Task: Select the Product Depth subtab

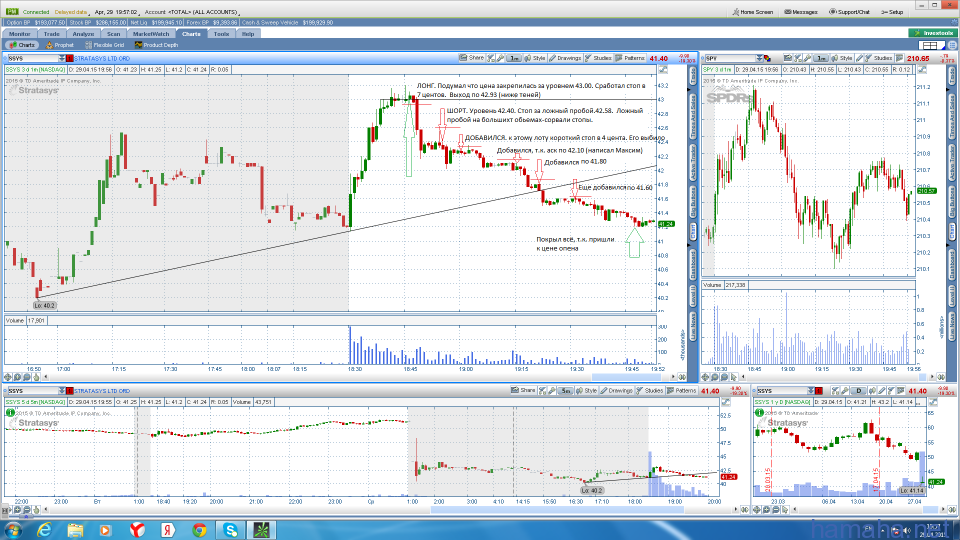Action: tap(157, 45)
